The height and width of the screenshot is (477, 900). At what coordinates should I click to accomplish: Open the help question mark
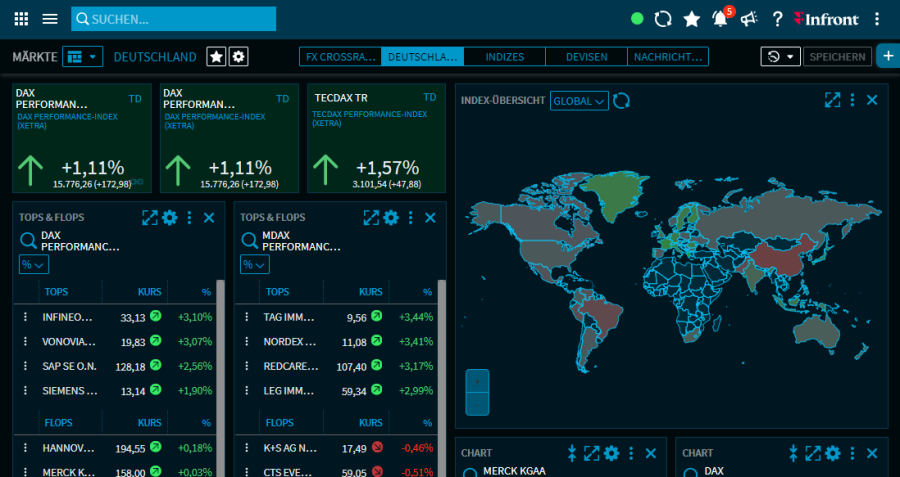777,19
